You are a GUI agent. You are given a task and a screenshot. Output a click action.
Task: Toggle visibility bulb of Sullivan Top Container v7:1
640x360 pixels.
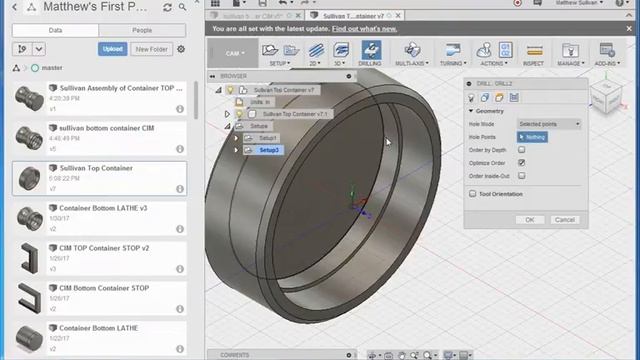(240, 114)
